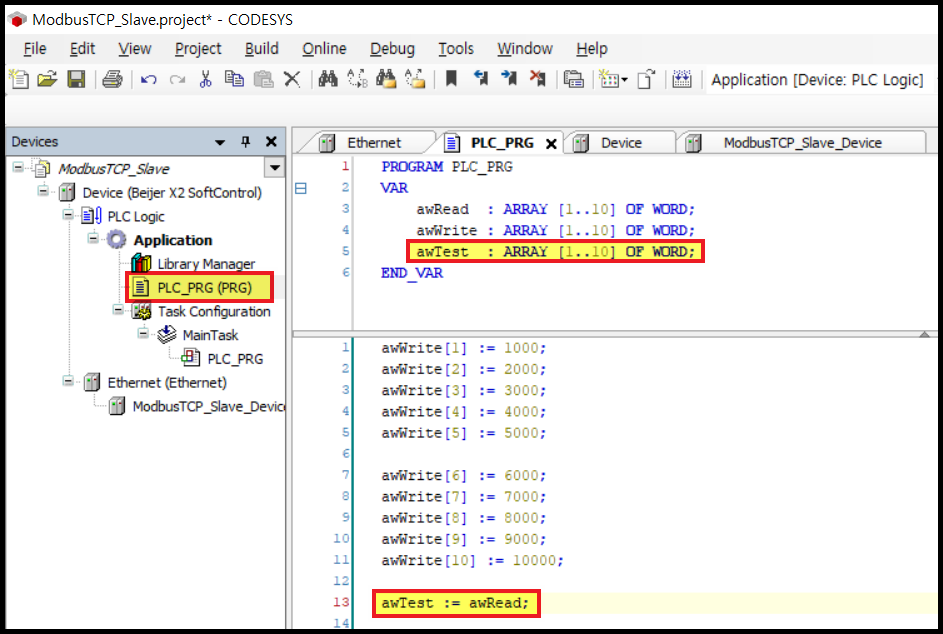The image size is (943, 634).
Task: Collapse the MainTask node
Action: (143, 333)
